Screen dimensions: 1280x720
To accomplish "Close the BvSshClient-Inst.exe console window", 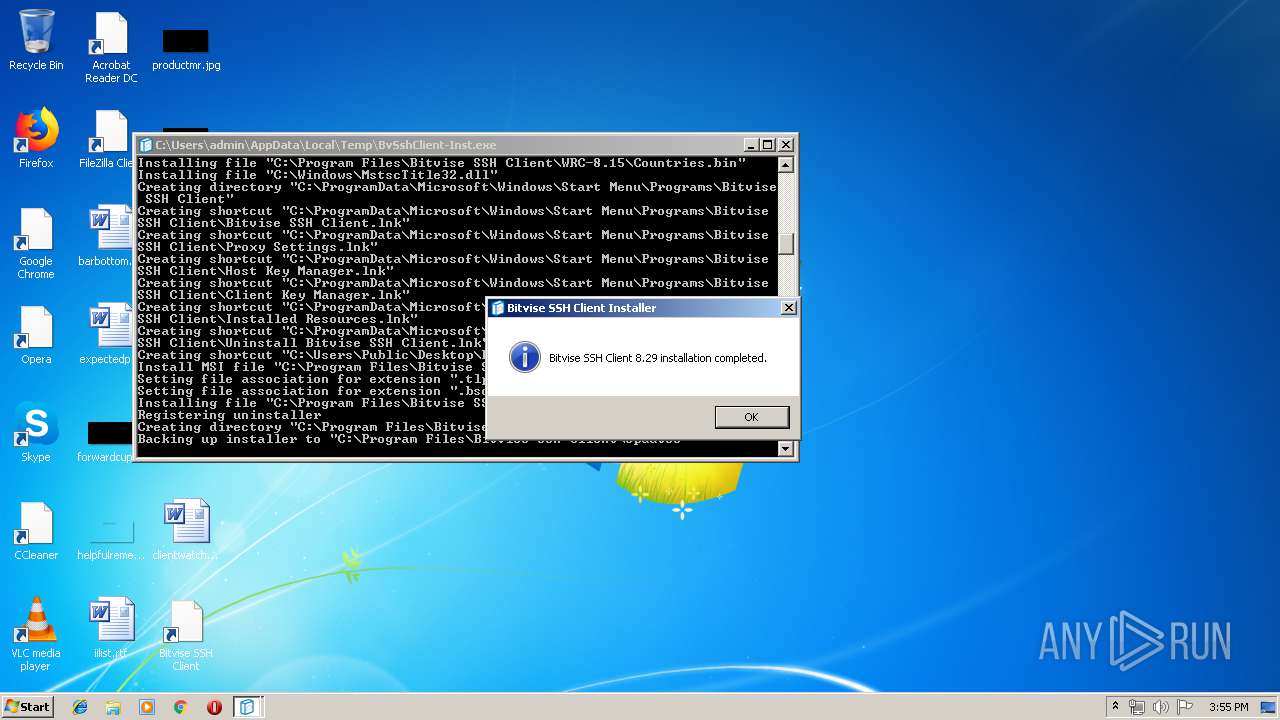I will 786,145.
